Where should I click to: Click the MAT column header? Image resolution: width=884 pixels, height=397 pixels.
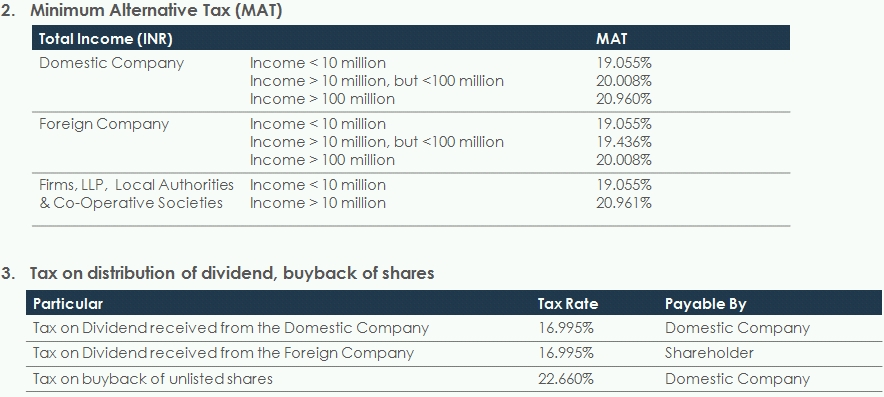[611, 39]
